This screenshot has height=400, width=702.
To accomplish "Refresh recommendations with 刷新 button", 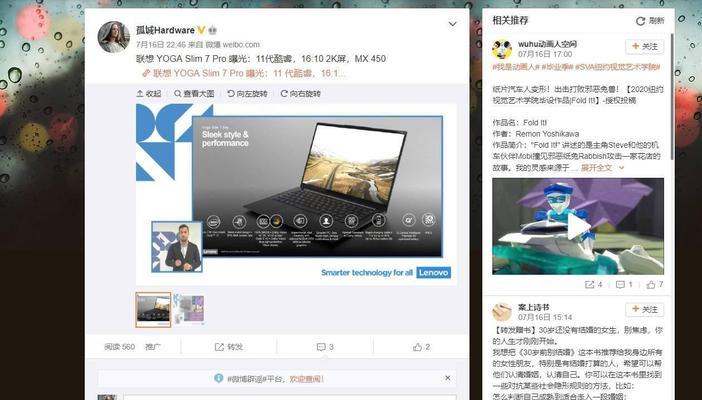I will [x=650, y=21].
